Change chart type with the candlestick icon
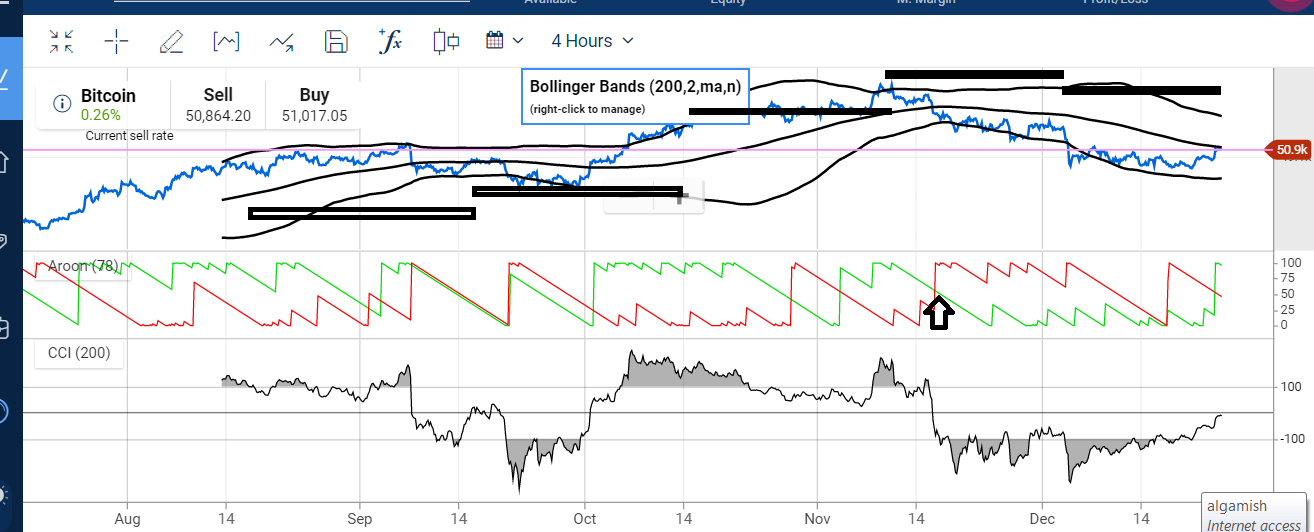Screen dimensions: 1314x532 pos(446,41)
